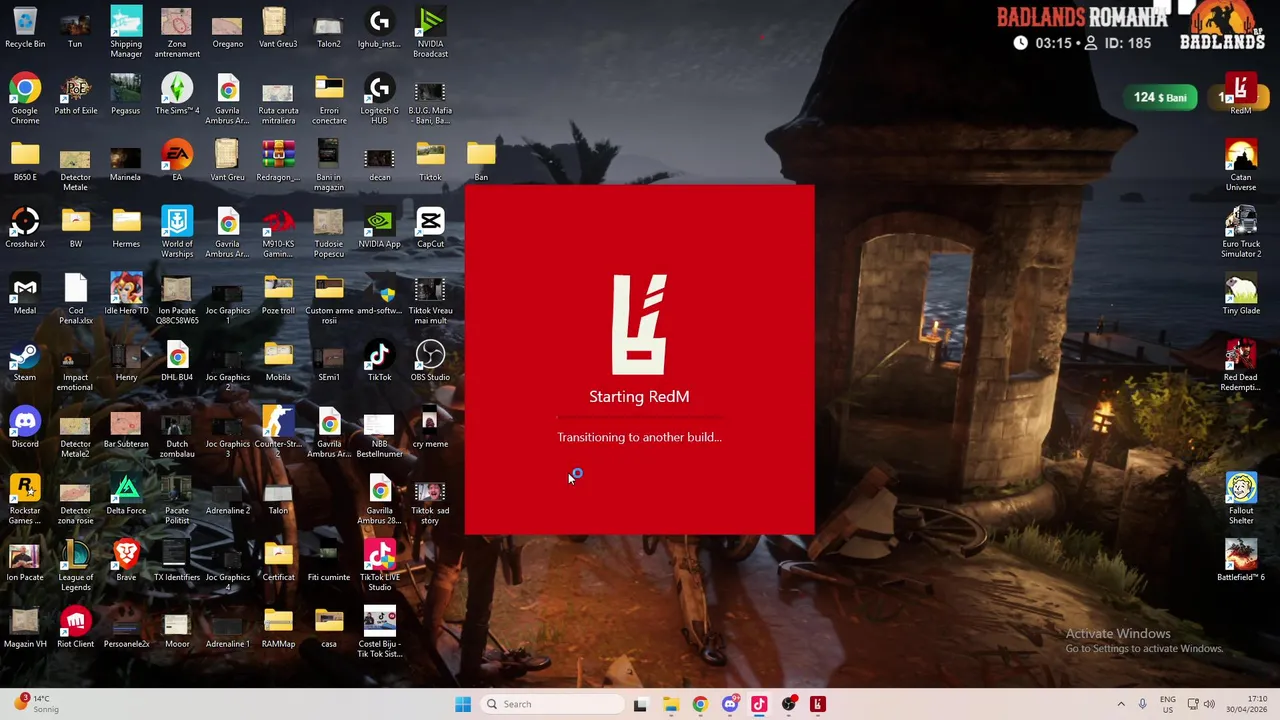Open the Redragon desktop icon
The height and width of the screenshot is (720, 1280).
278,160
